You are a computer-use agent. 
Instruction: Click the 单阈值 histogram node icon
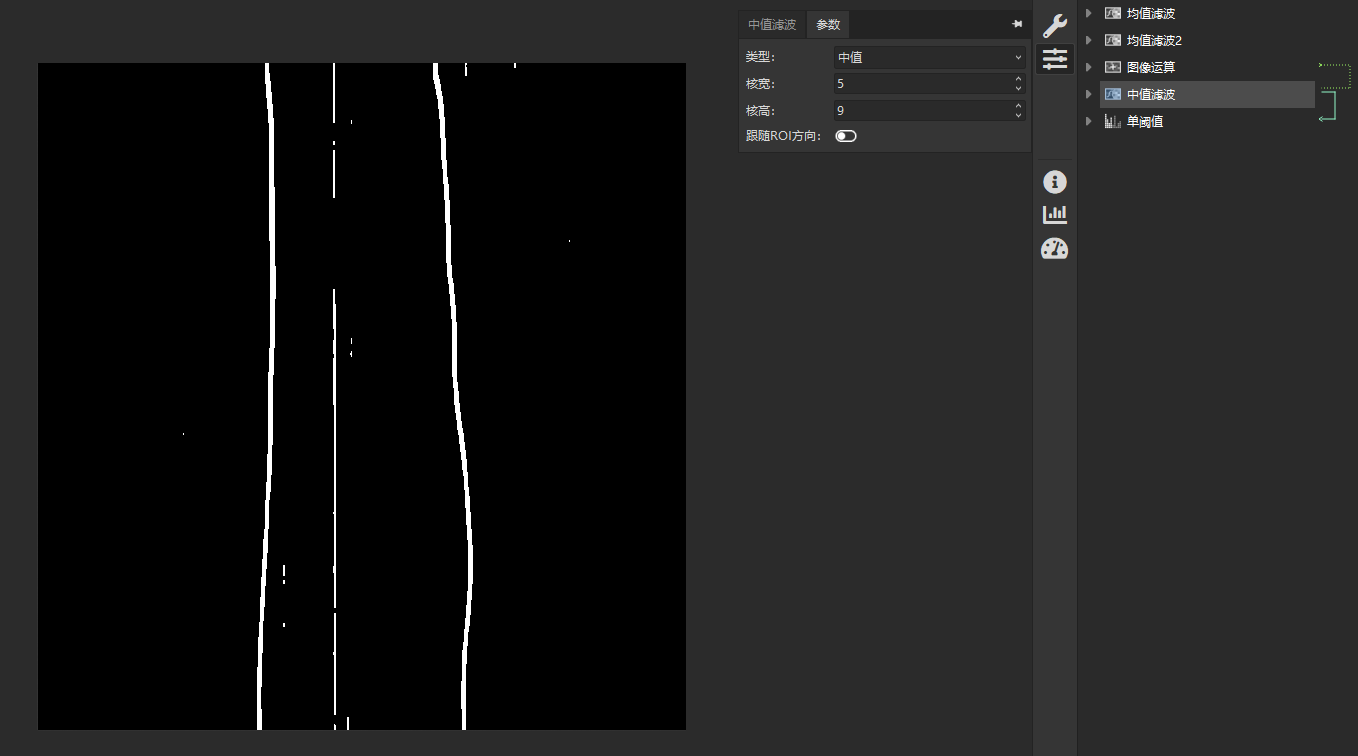[1112, 121]
